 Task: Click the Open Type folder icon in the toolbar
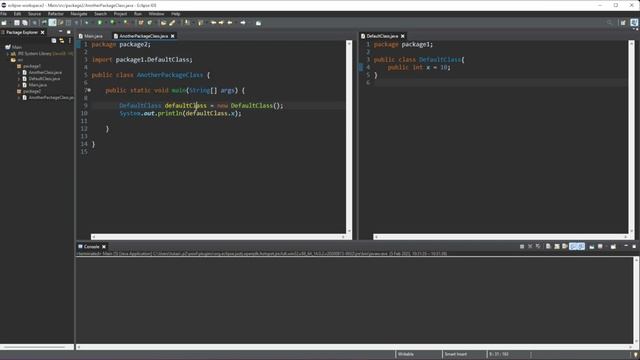[x=163, y=23]
